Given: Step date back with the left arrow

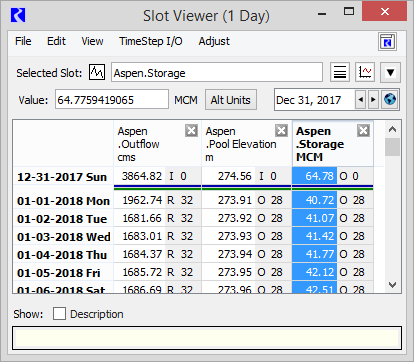Looking at the screenshot, I should (x=360, y=99).
